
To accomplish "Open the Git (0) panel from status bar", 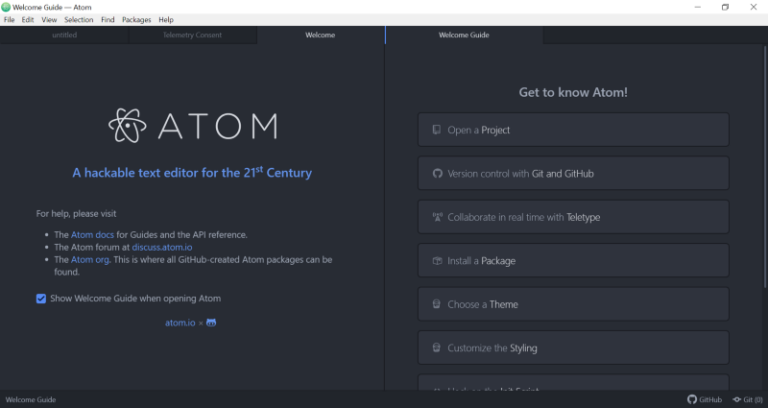I will click(x=747, y=400).
